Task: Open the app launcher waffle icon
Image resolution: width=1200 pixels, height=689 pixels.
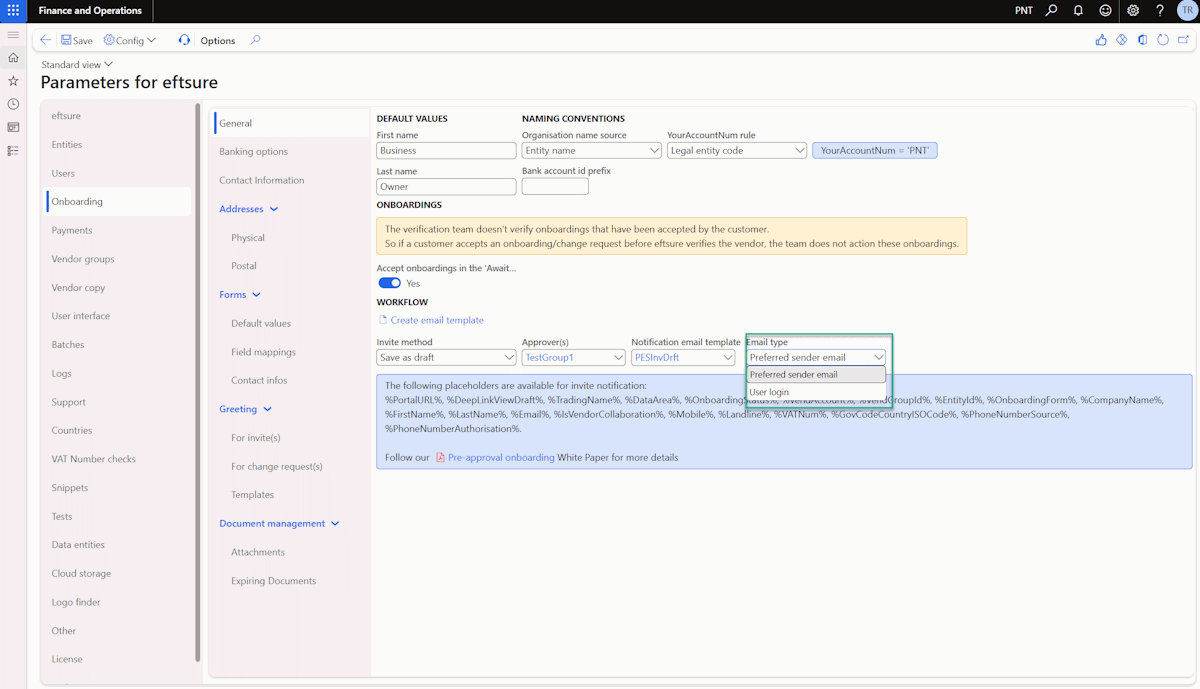Action: [13, 10]
